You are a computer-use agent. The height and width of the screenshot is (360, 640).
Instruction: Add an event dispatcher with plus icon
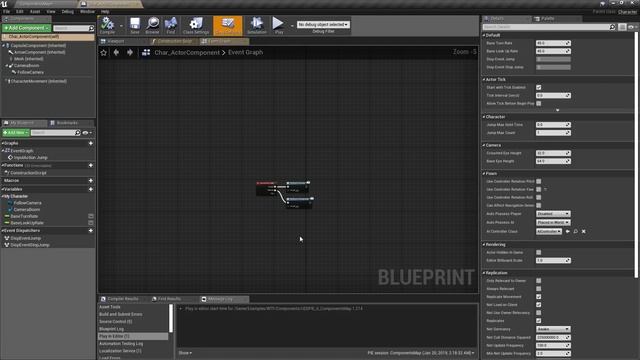(91, 231)
